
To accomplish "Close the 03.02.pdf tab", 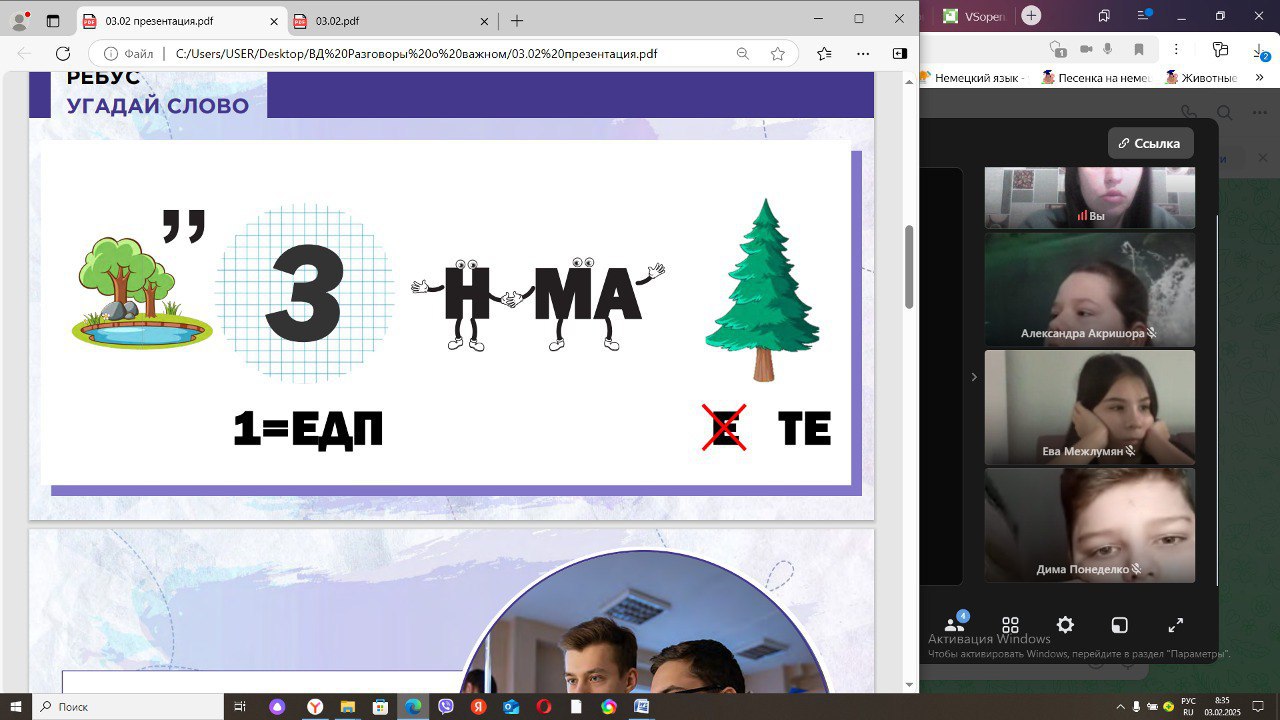I will click(x=484, y=21).
